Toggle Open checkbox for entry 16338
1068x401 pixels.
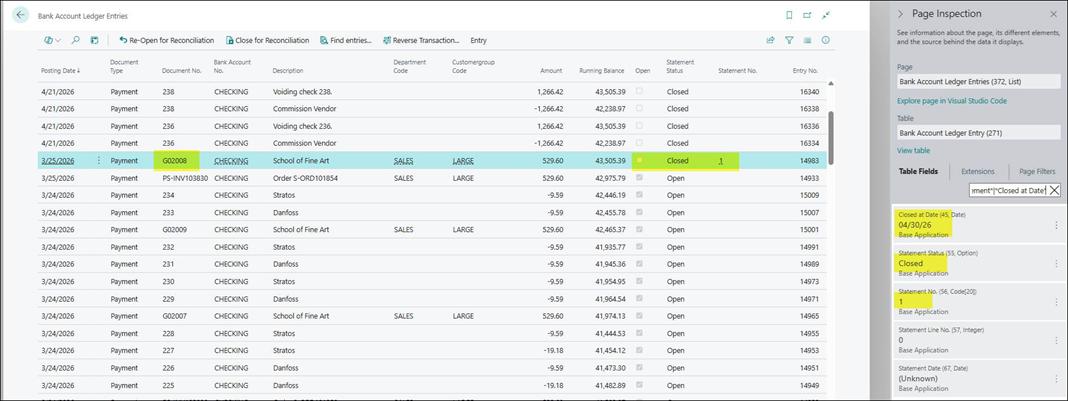point(639,108)
